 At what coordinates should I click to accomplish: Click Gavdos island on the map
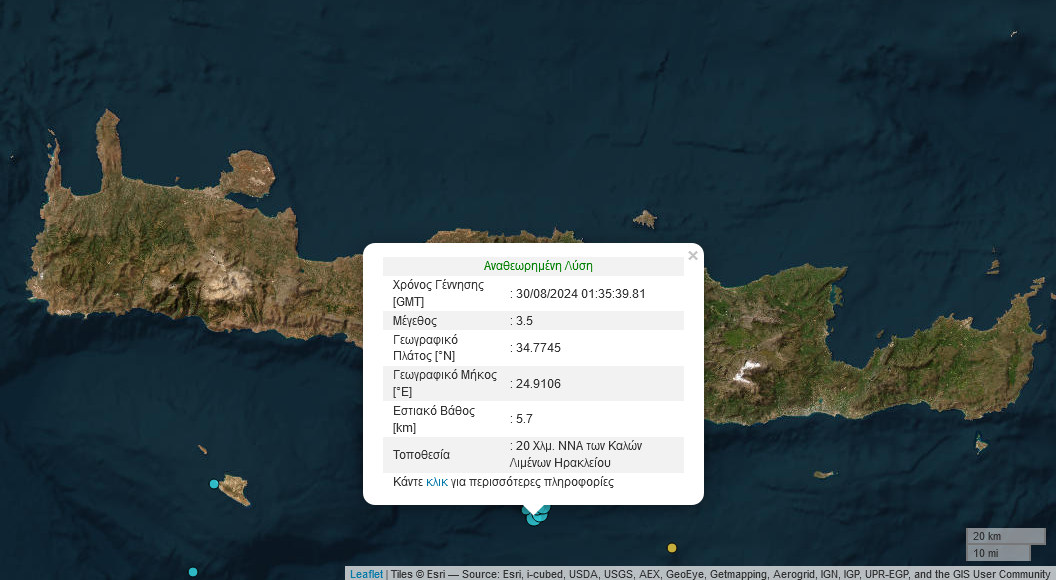(x=234, y=488)
